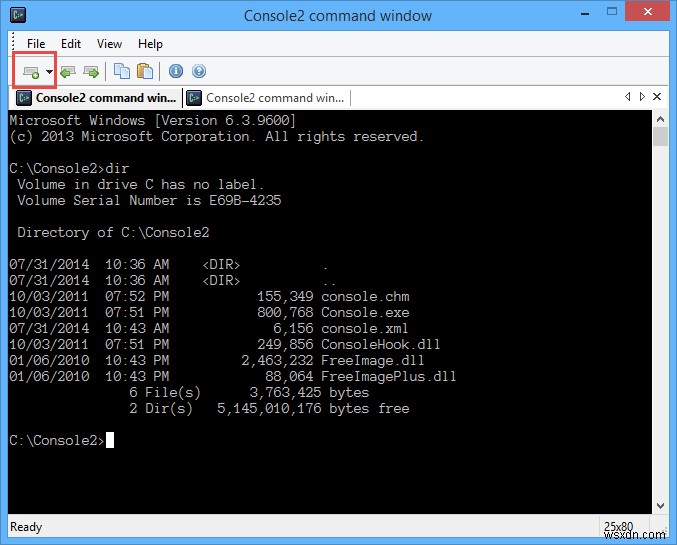Click the 5,145,010,176 bytes free text
Image resolution: width=677 pixels, height=545 pixels.
tap(313, 409)
